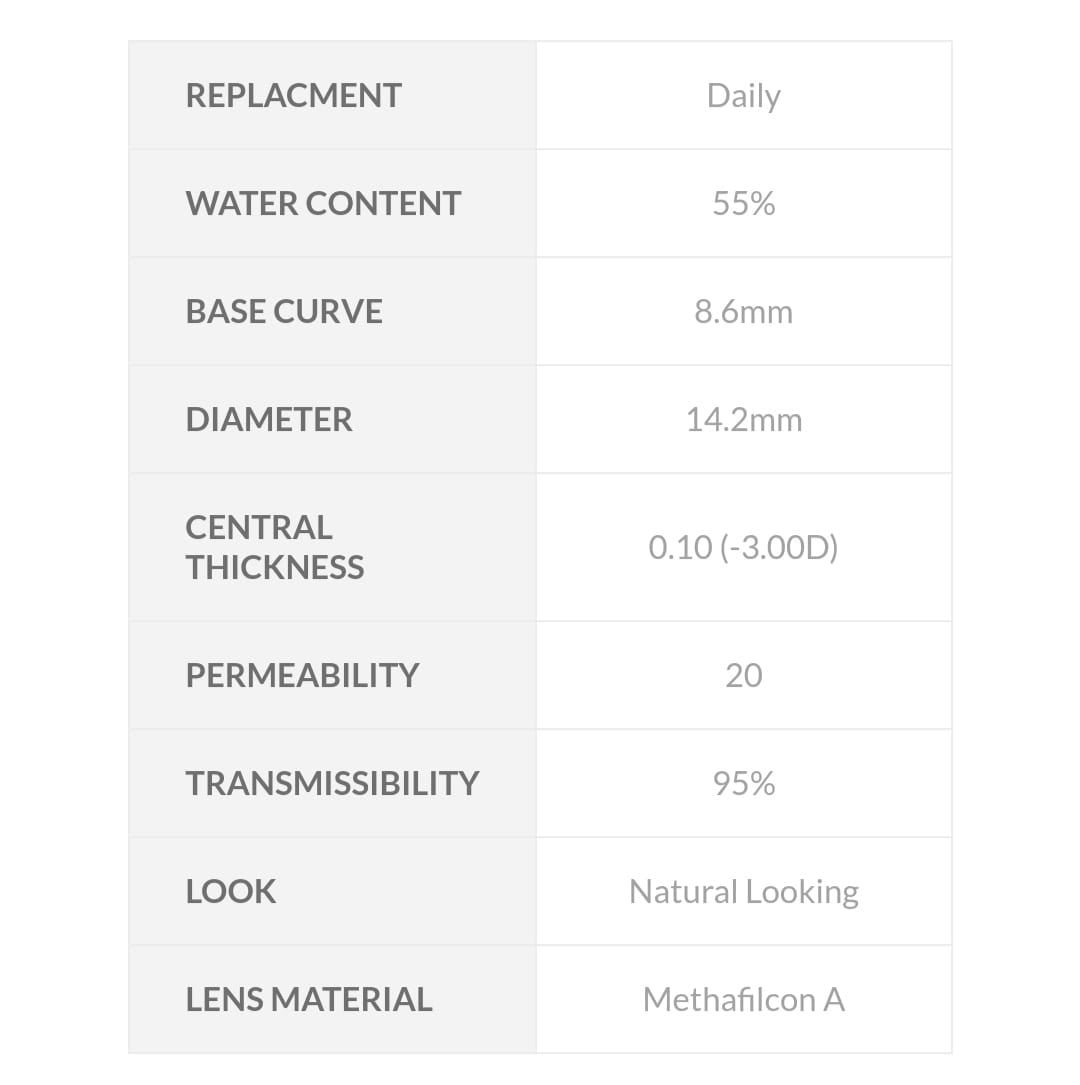This screenshot has height=1085, width=1080.
Task: Select the Natural Looking value
Action: click(743, 892)
